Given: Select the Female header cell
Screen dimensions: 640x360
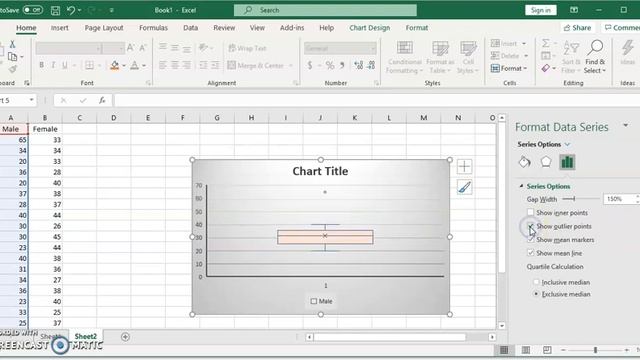Looking at the screenshot, I should point(45,129).
